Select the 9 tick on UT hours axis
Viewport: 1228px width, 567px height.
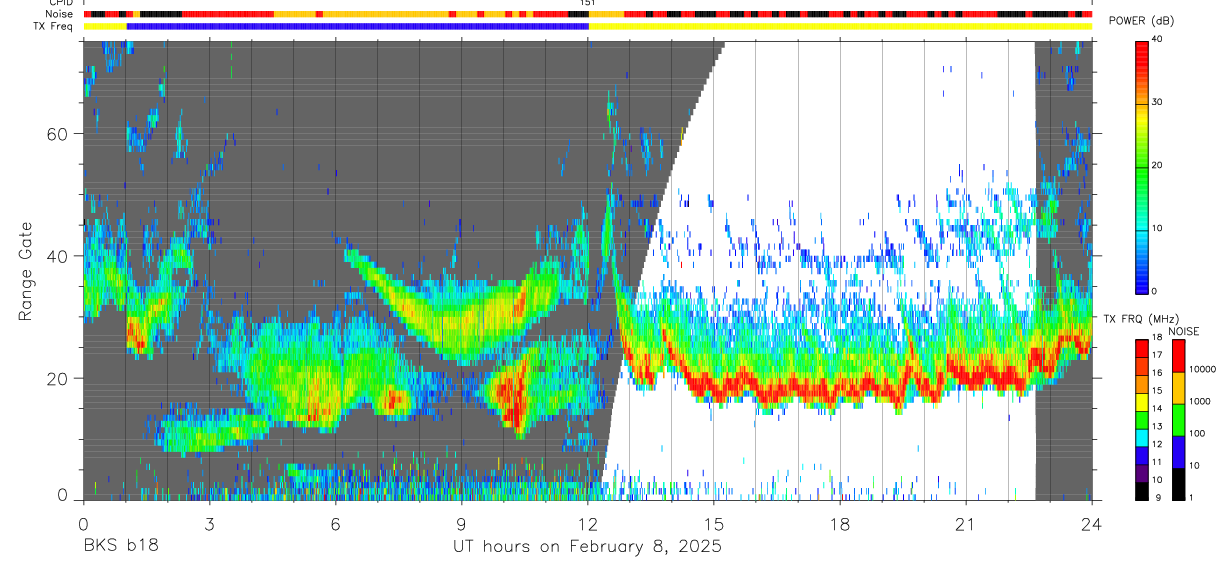coord(461,523)
